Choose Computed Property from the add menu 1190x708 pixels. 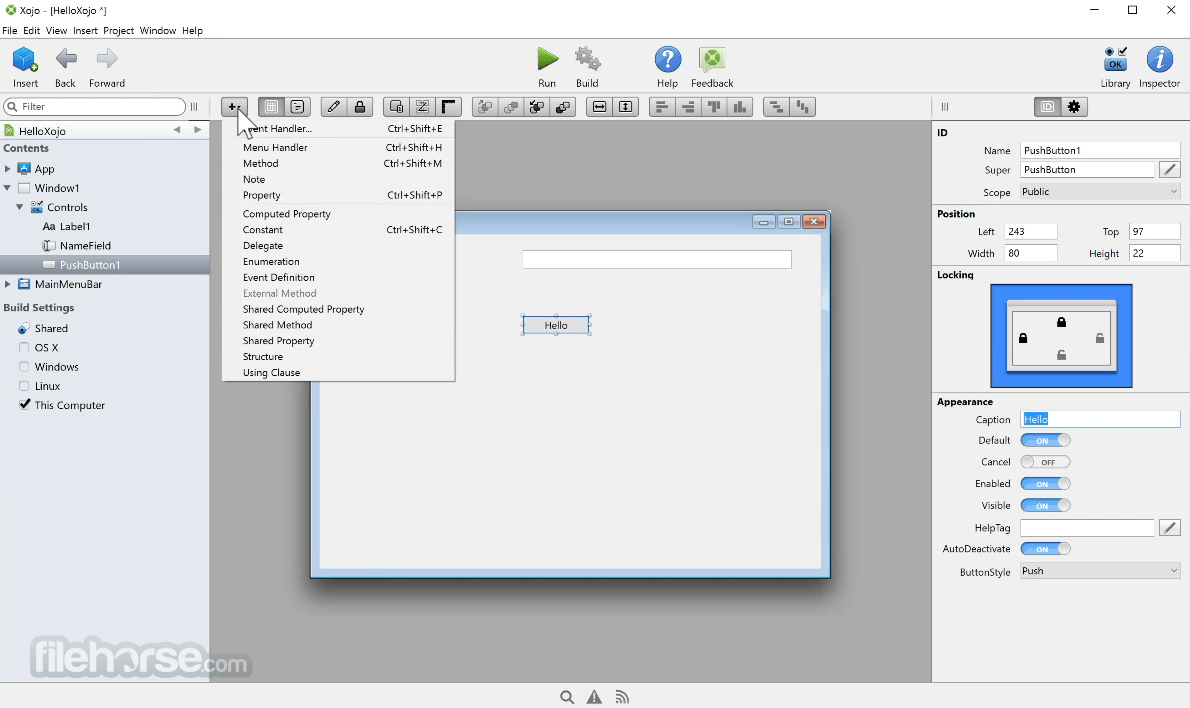(338, 214)
